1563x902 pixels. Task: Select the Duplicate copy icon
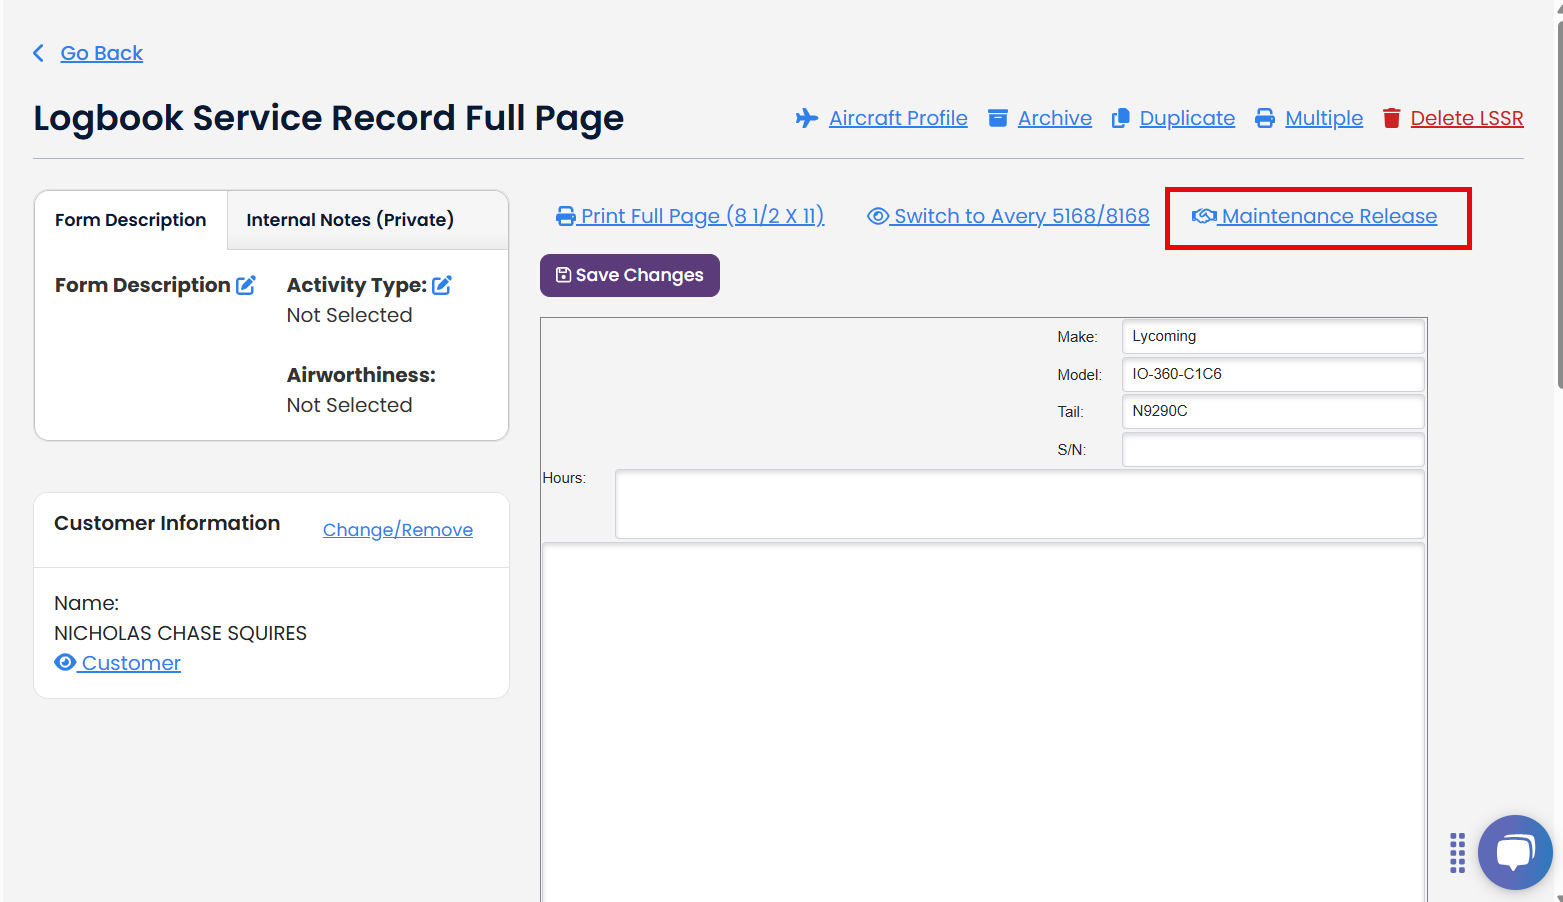(x=1122, y=117)
